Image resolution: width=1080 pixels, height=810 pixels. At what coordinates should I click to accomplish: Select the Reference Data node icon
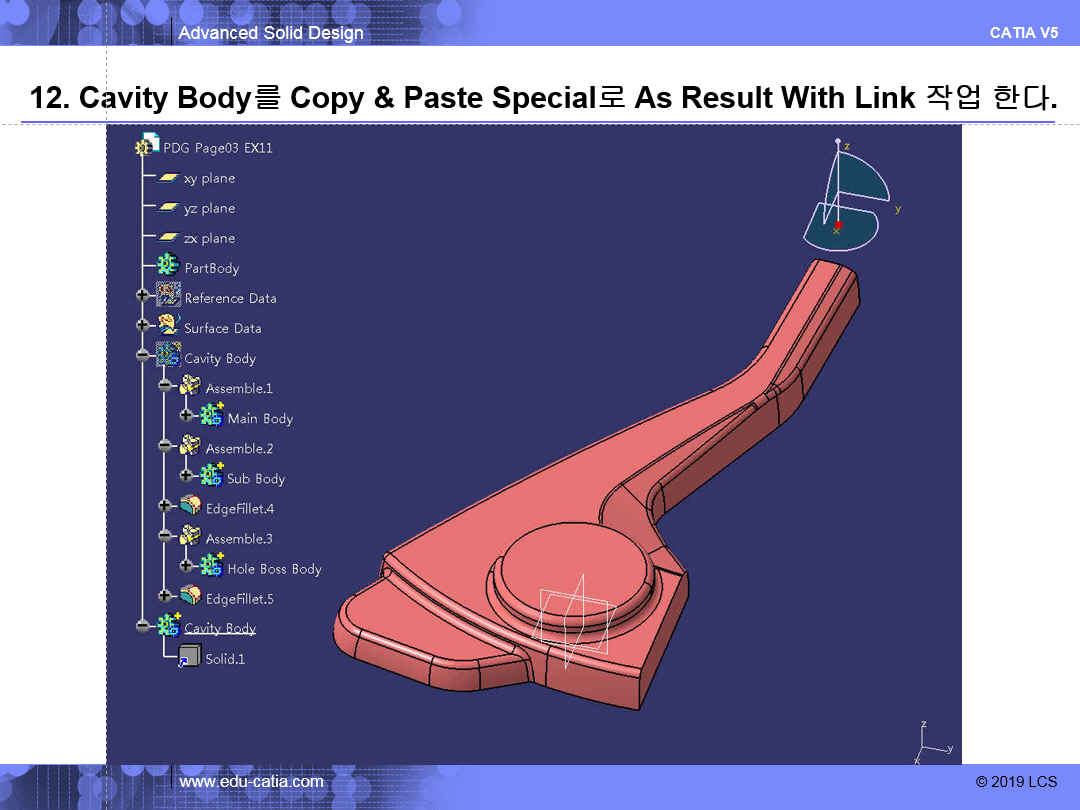(168, 297)
